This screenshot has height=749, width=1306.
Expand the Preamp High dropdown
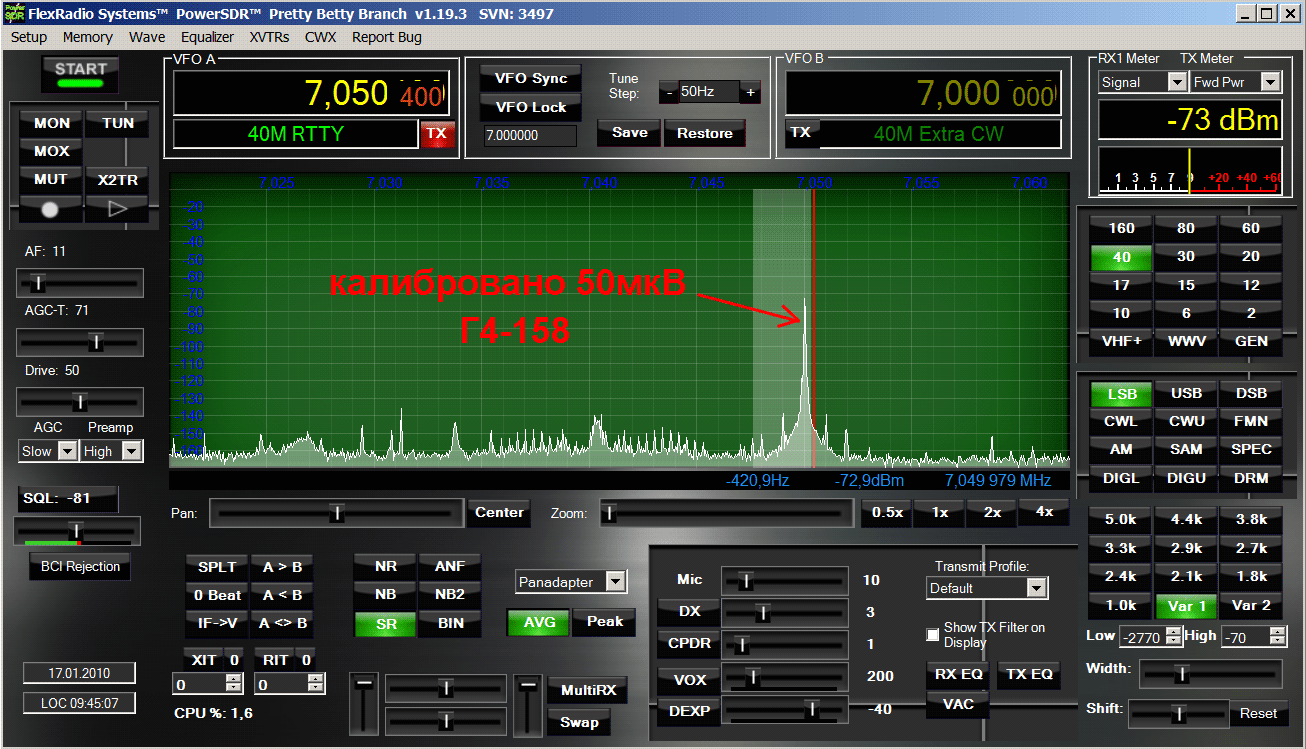(x=130, y=452)
